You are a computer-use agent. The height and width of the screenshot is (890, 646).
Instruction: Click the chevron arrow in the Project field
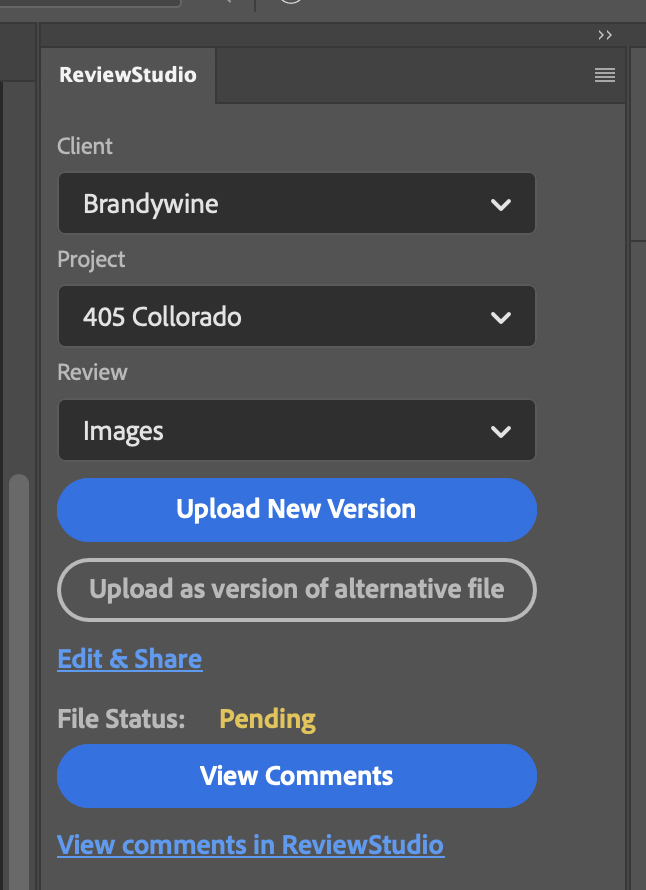coord(501,318)
